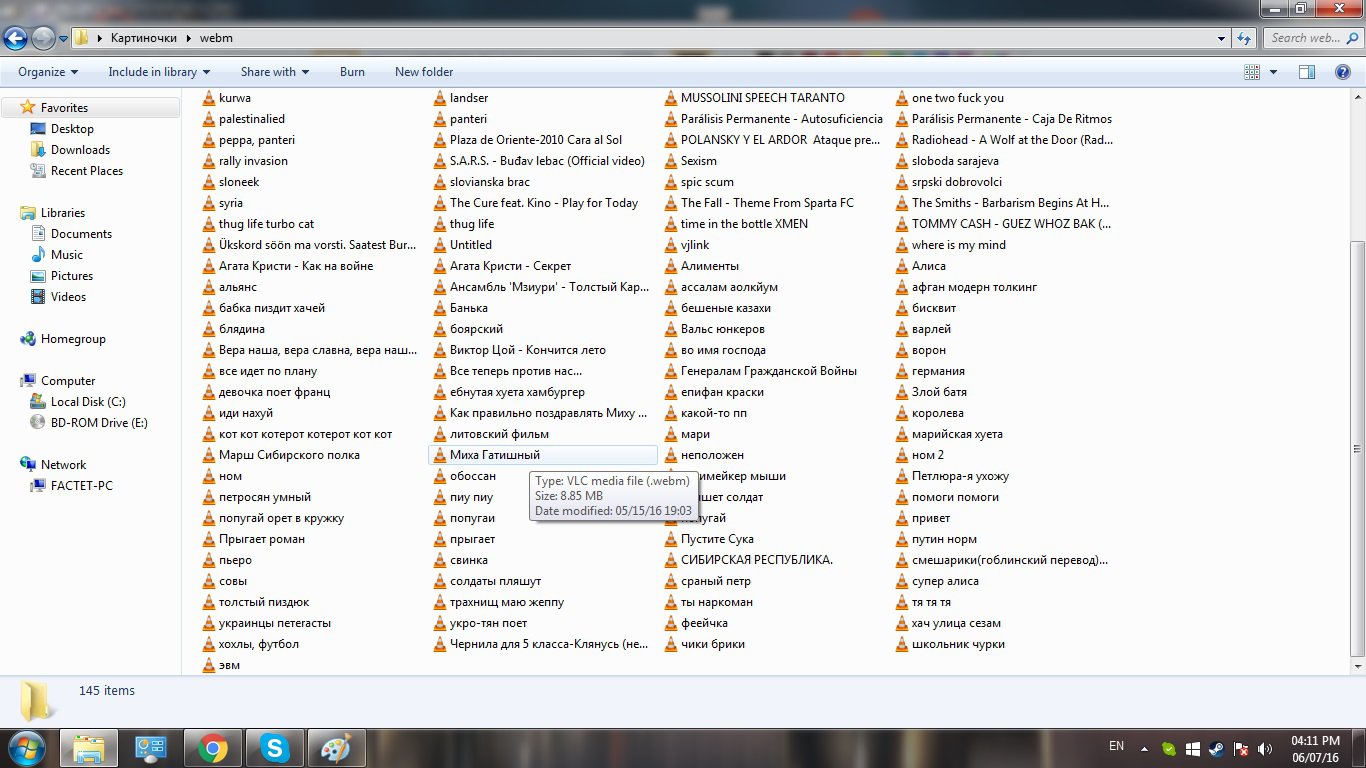This screenshot has height=768, width=1366.
Task: Click folder thumbnail in details pane
Action: point(37,700)
